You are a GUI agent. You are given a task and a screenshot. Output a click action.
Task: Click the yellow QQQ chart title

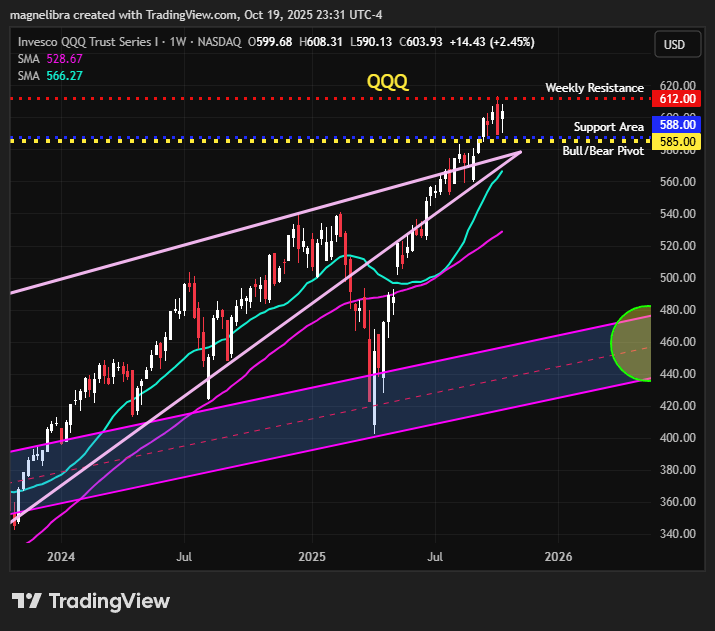click(x=388, y=82)
